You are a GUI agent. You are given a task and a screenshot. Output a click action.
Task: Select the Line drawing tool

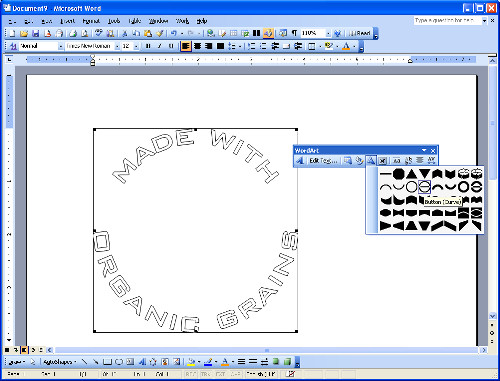[x=84, y=362]
